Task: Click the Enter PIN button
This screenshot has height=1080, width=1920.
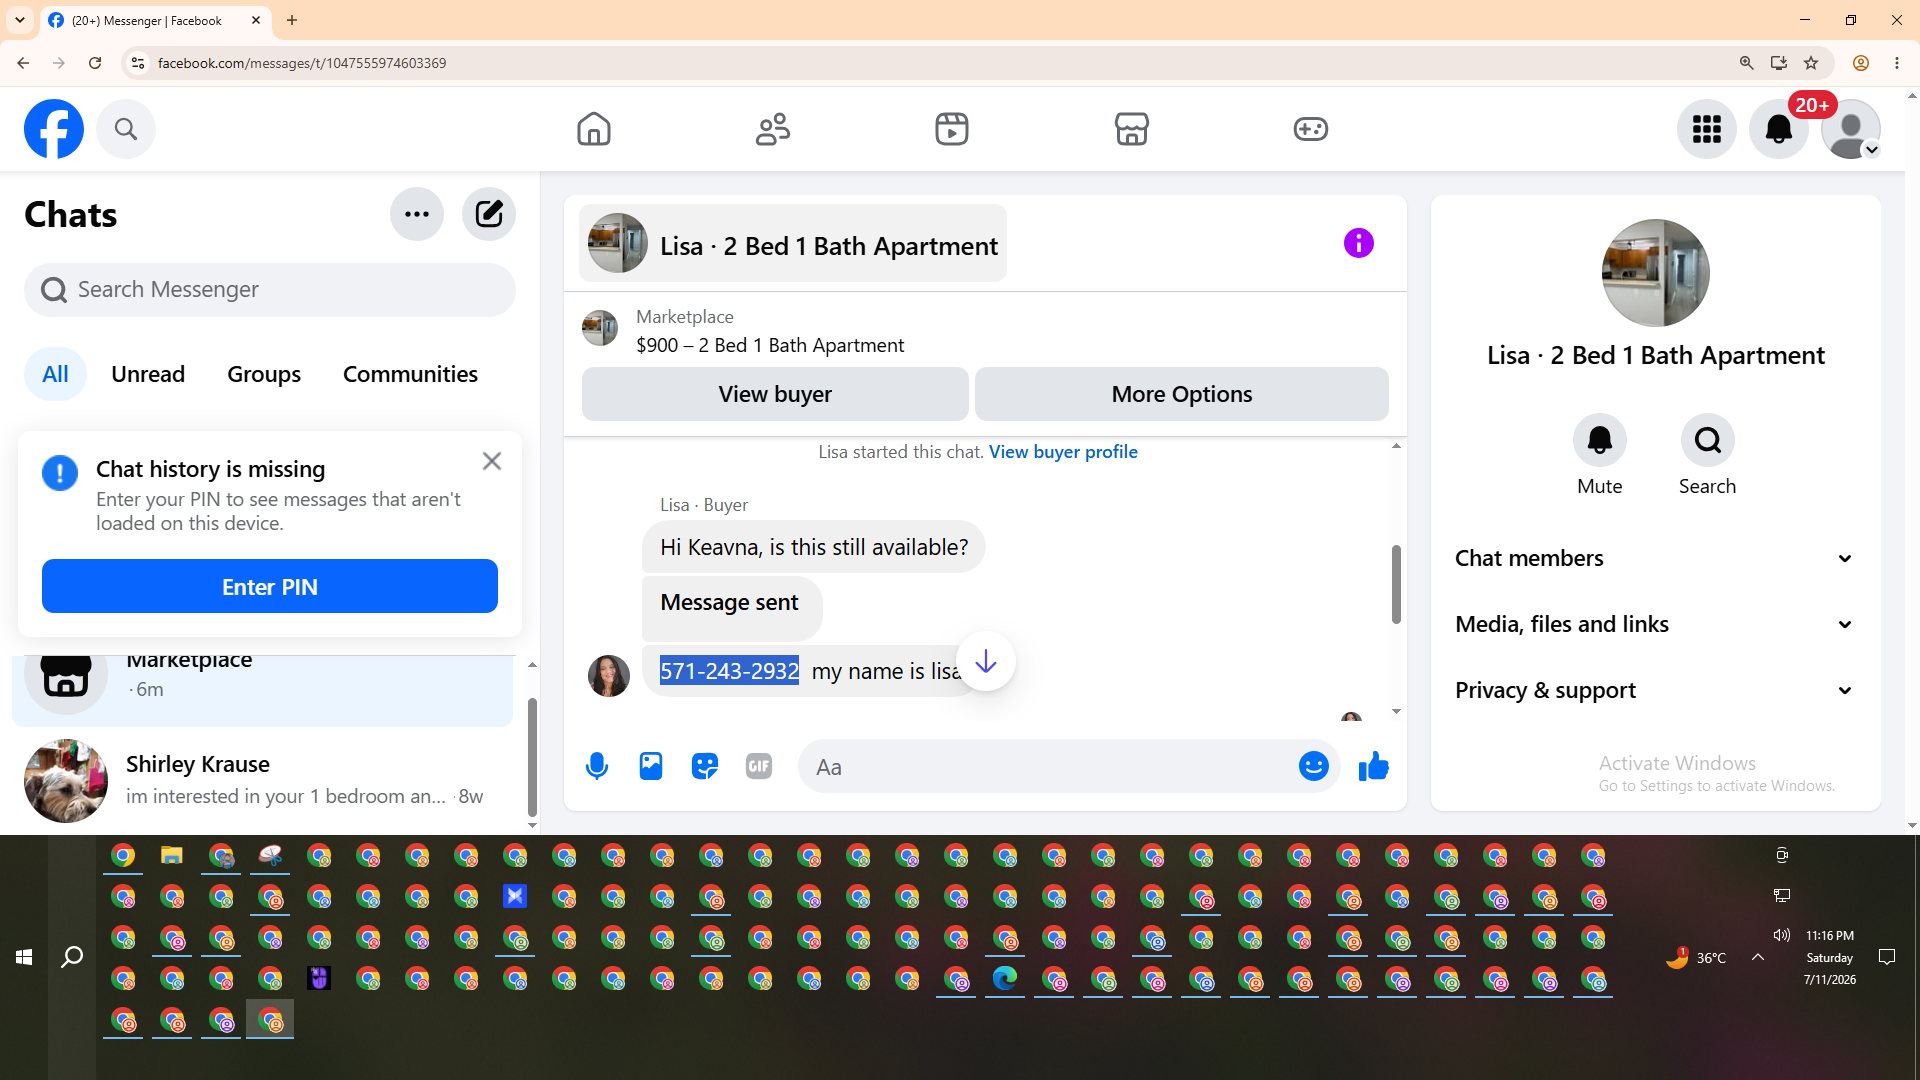Action: (270, 587)
